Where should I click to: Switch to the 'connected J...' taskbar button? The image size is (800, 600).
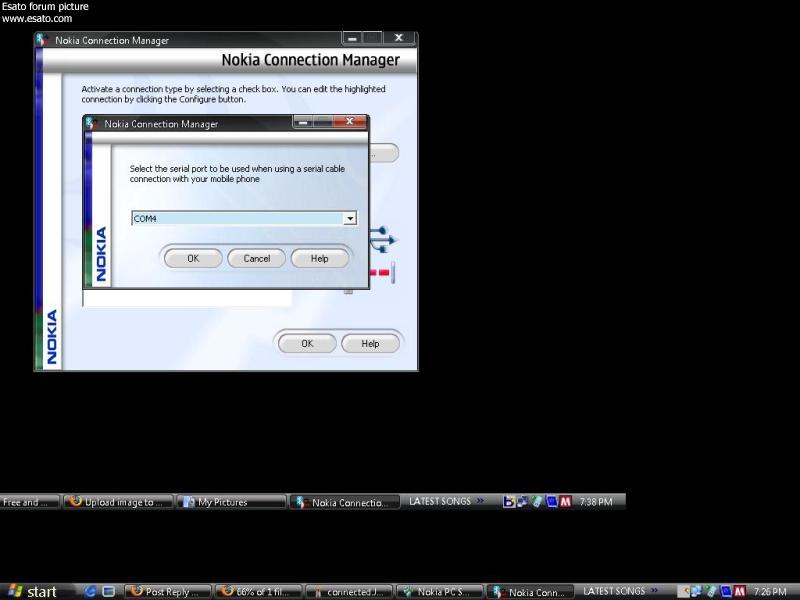click(349, 592)
